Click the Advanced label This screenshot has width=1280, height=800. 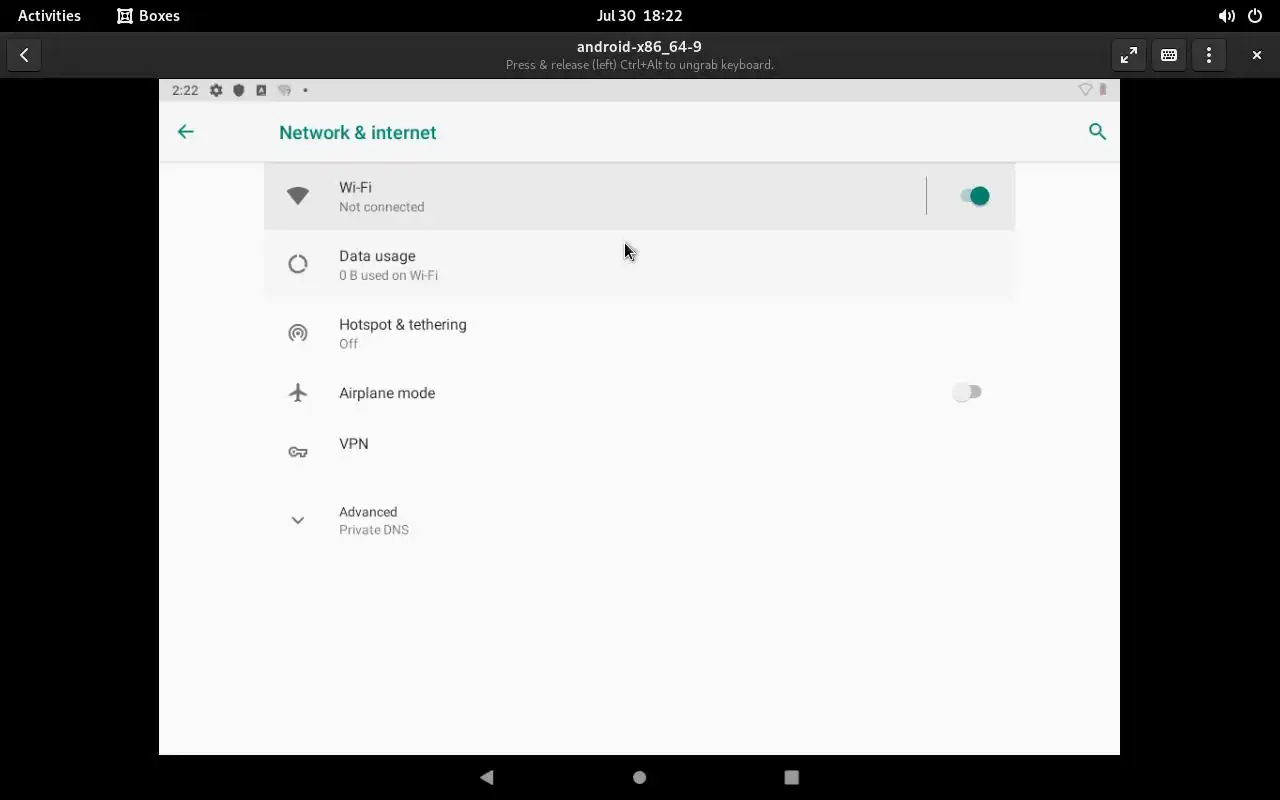pos(368,512)
